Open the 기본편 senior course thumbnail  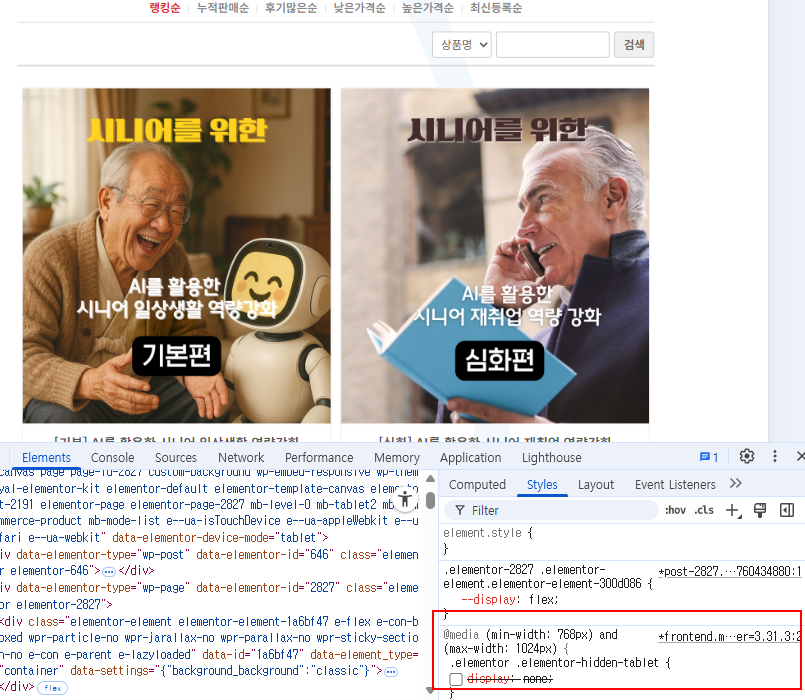tap(176, 255)
